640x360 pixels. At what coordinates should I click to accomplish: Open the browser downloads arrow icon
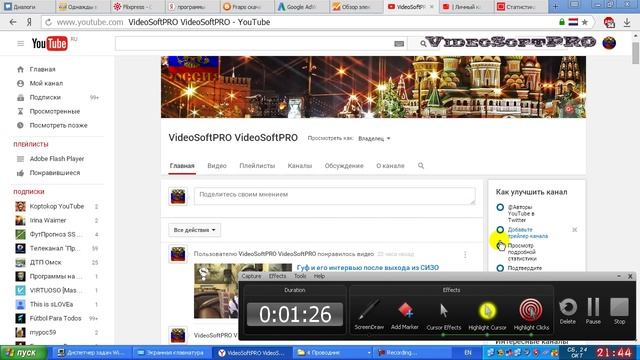pos(627,22)
